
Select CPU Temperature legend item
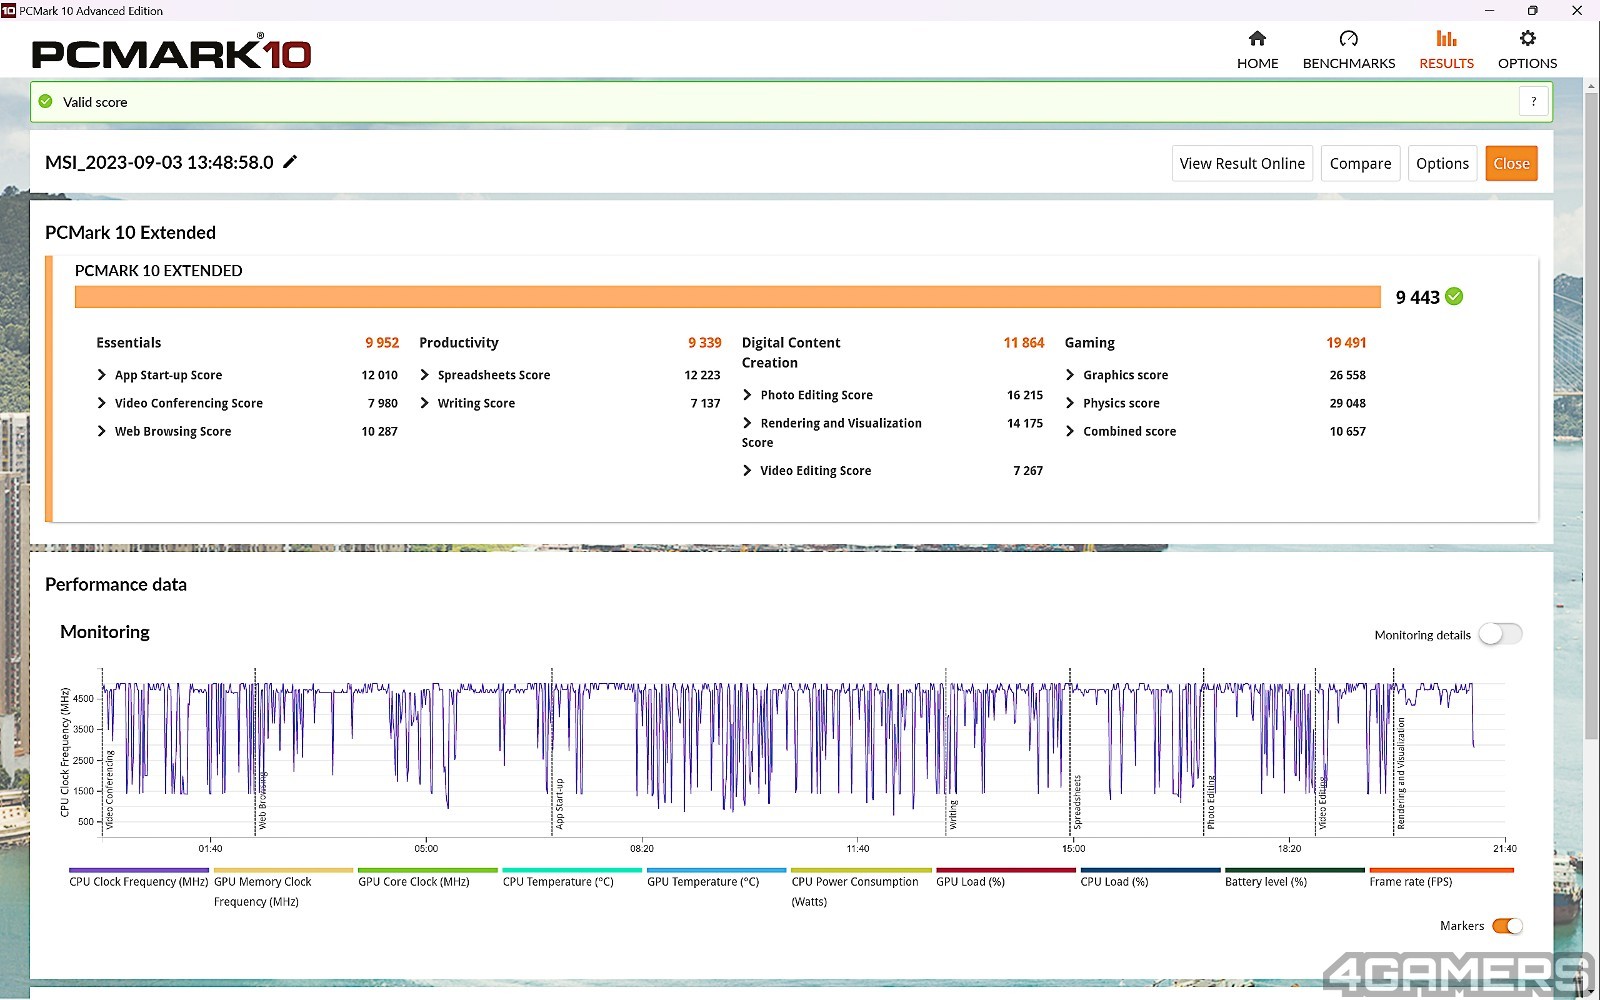(572, 877)
